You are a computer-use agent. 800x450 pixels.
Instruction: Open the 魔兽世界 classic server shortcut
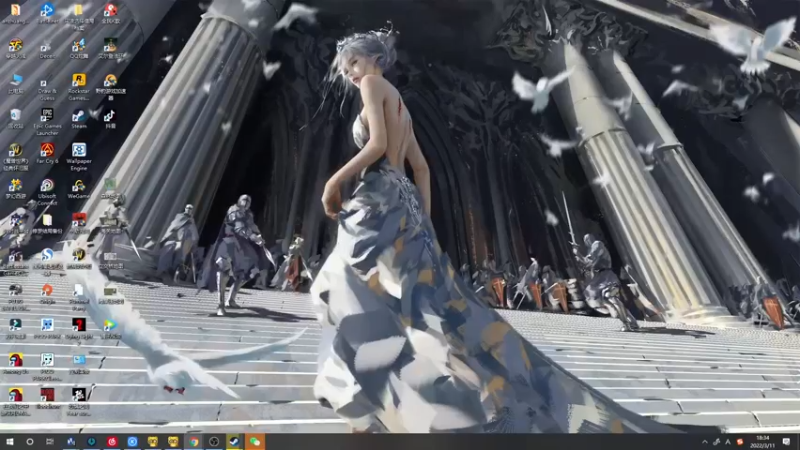click(15, 157)
